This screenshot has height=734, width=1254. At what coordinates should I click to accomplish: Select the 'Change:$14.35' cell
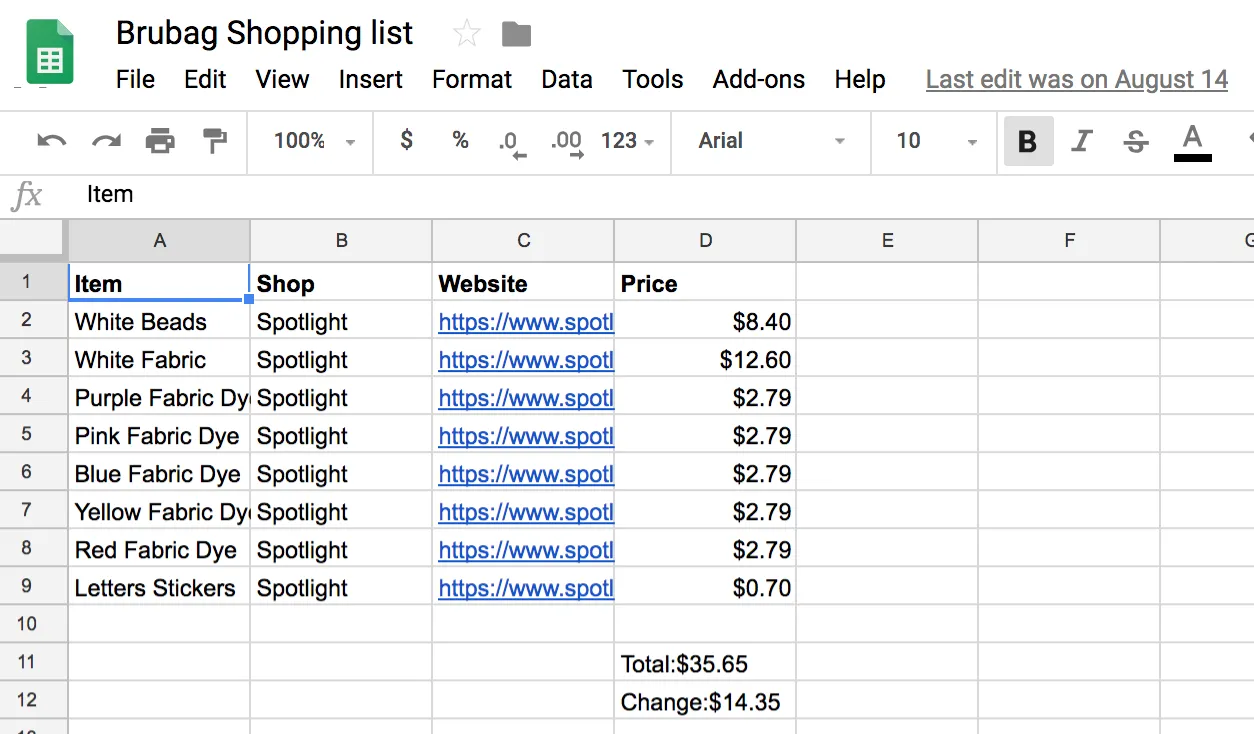pyautogui.click(x=705, y=702)
